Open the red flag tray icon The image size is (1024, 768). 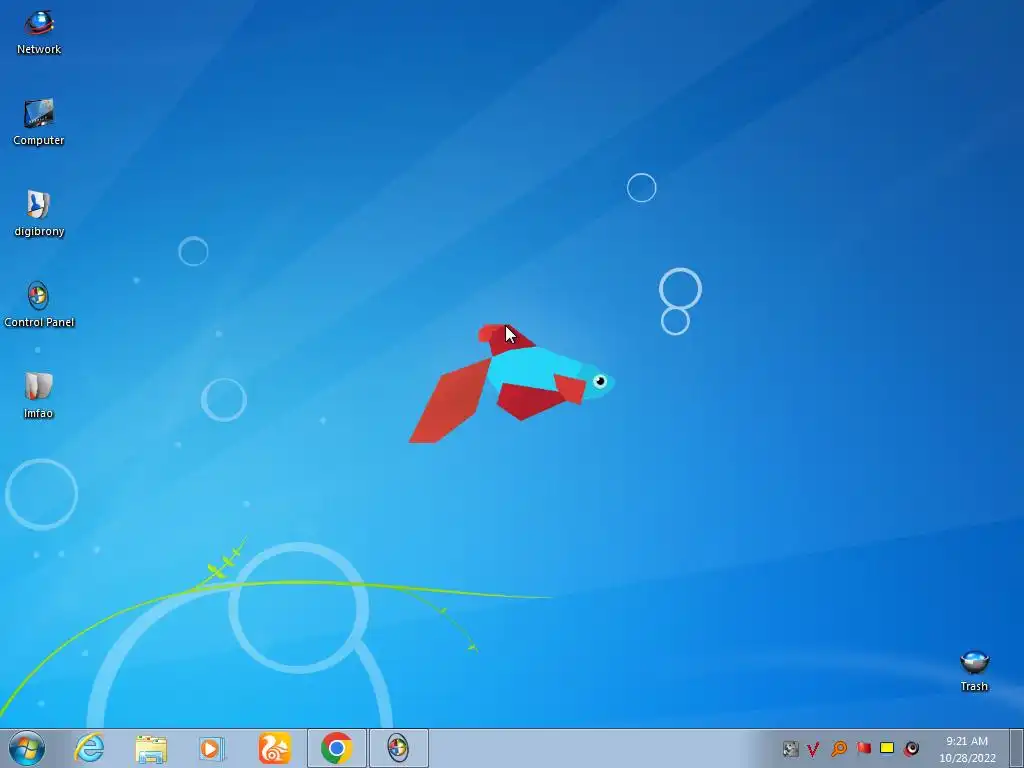pos(863,748)
